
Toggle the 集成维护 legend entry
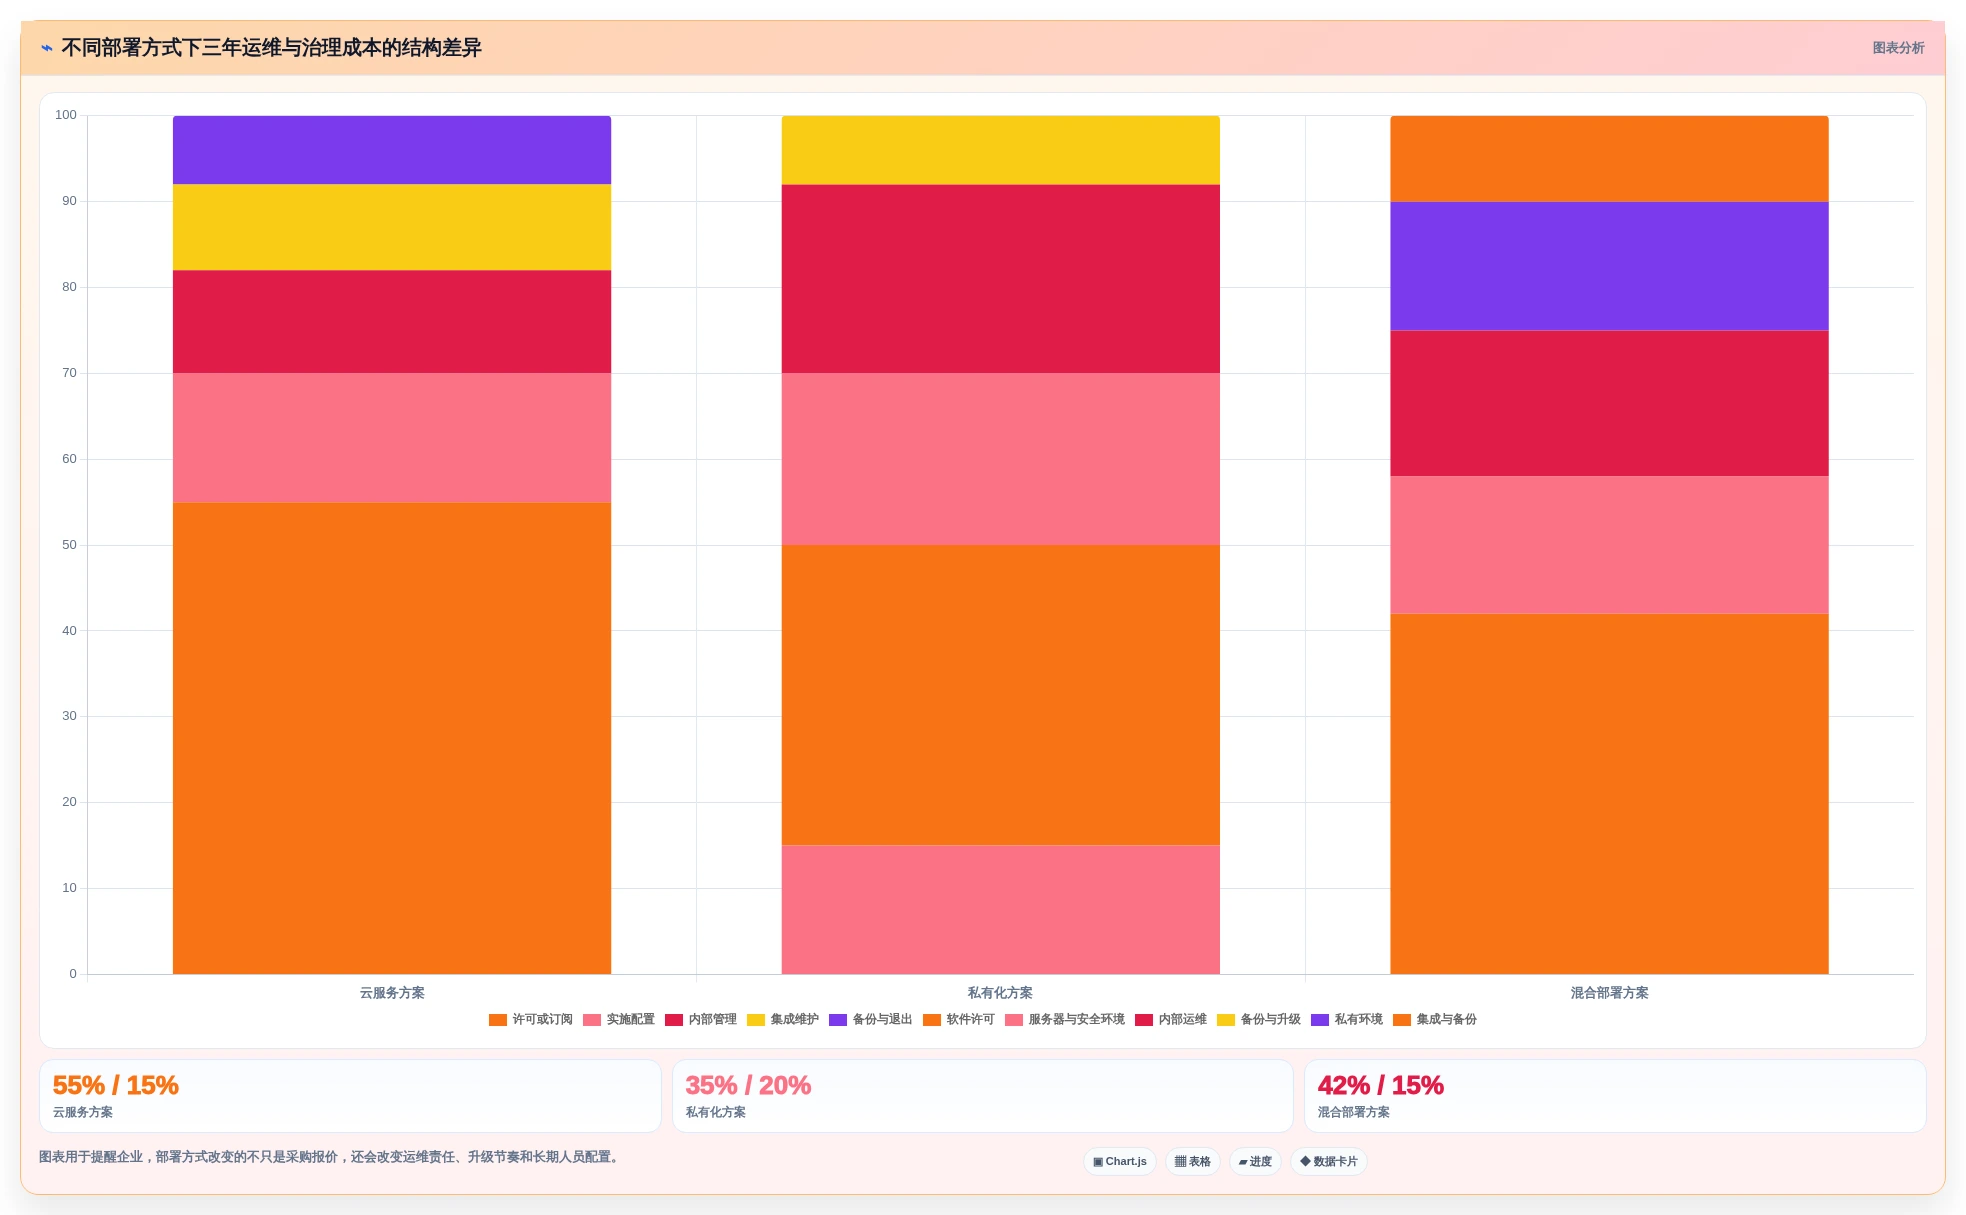(782, 1020)
